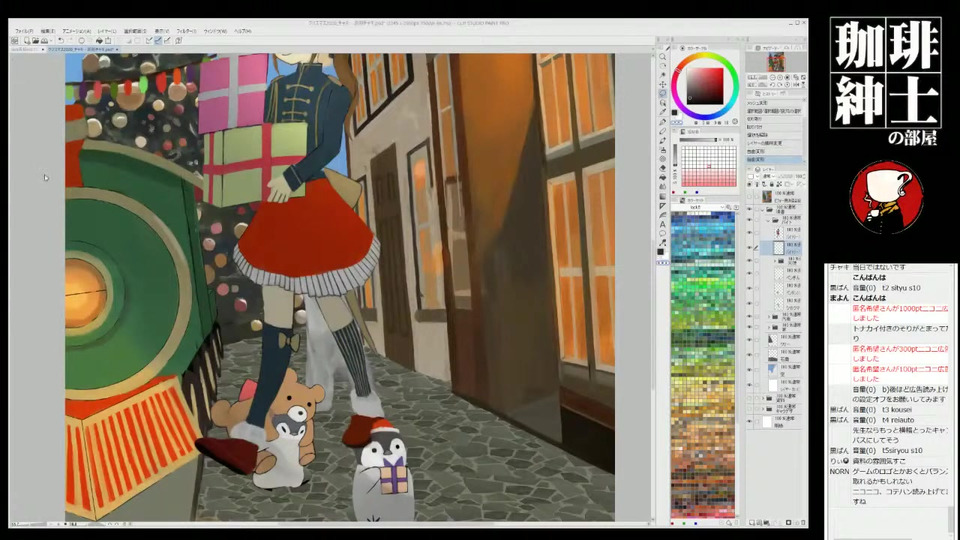Select the Brush tool
The width and height of the screenshot is (960, 540).
click(x=662, y=140)
